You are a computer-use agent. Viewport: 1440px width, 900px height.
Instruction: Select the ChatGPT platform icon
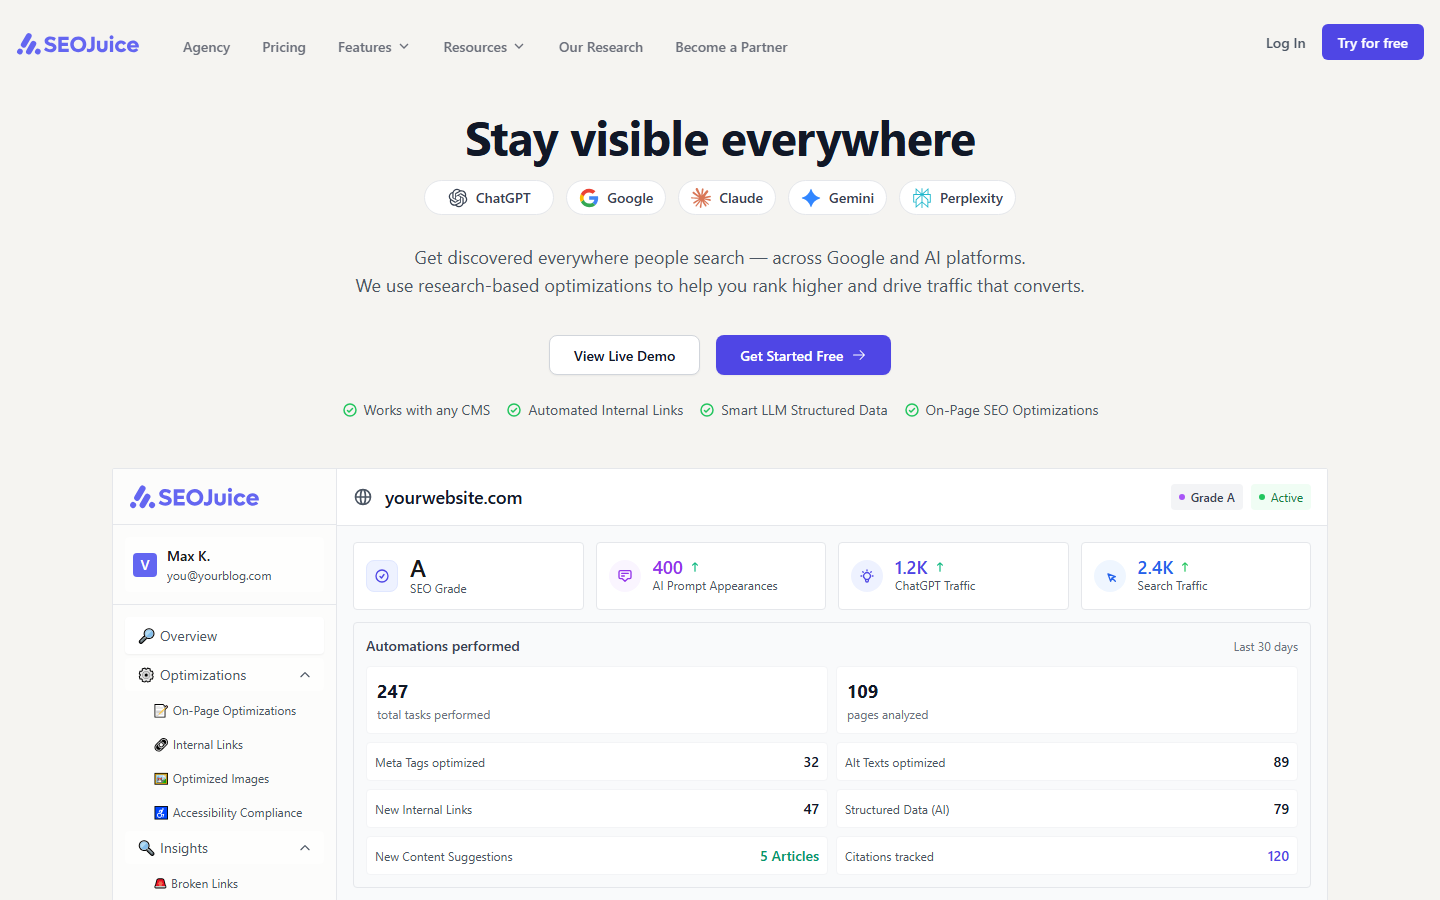(459, 197)
